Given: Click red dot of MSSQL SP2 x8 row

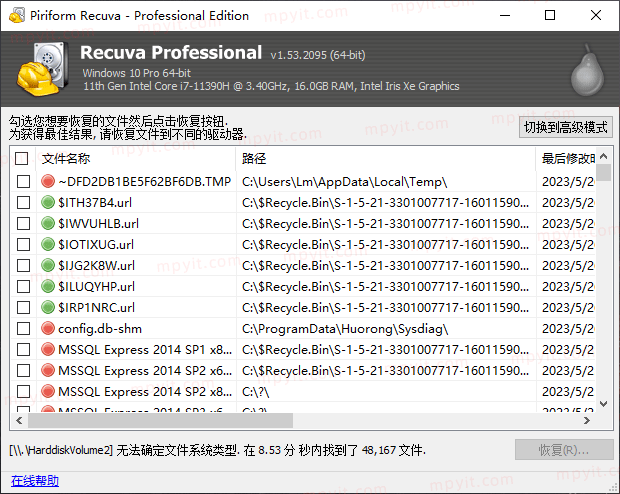Looking at the screenshot, I should point(48,391).
